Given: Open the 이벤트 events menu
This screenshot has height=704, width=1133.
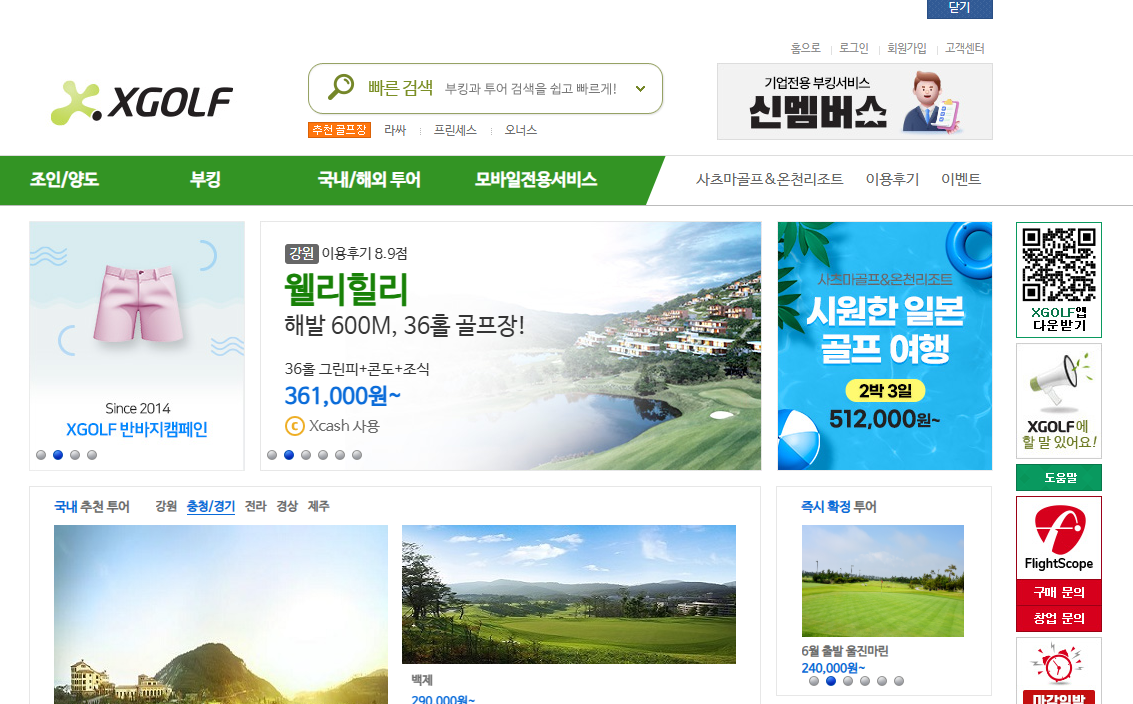Looking at the screenshot, I should pyautogui.click(x=961, y=179).
